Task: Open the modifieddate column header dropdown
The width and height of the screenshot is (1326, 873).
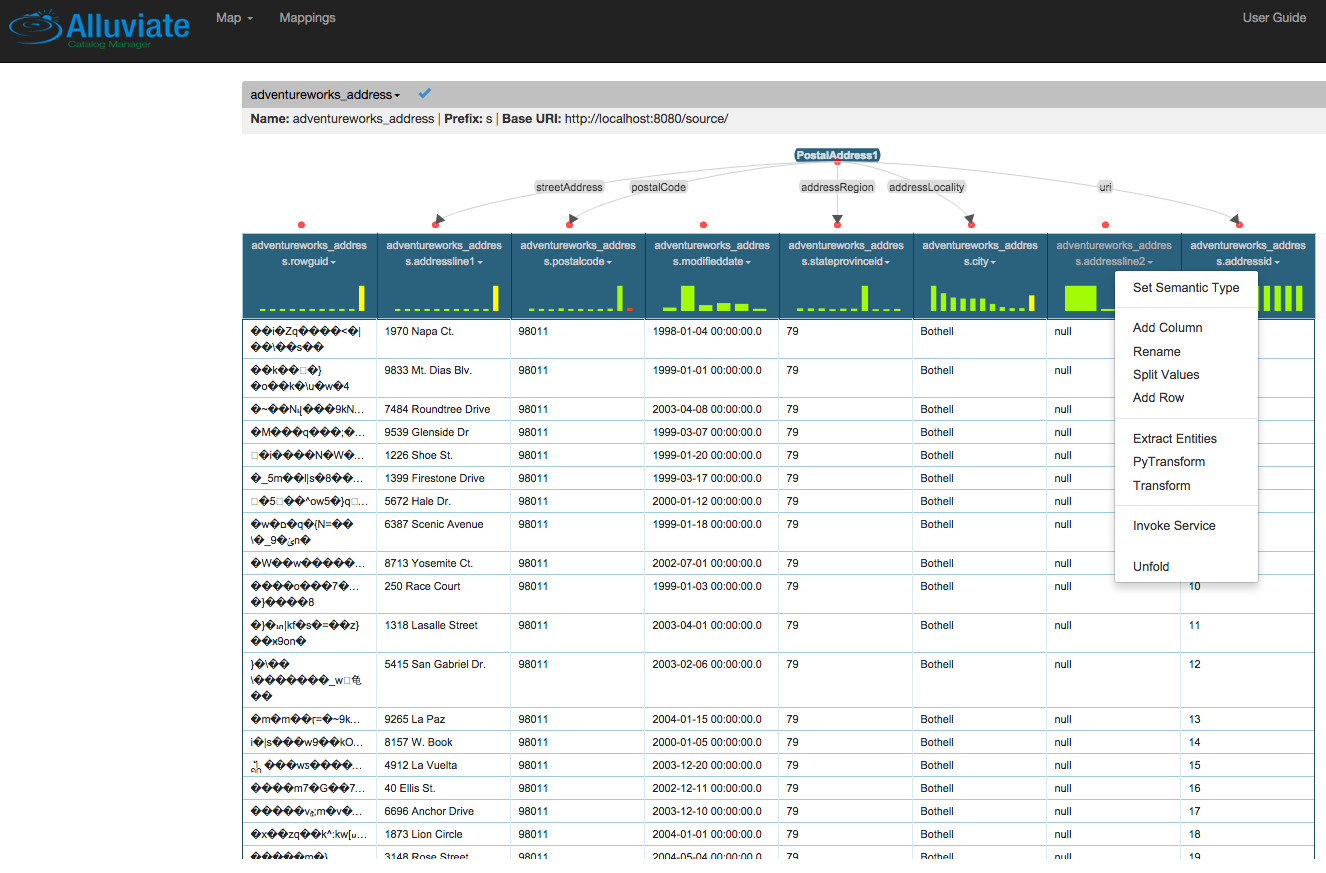Action: point(711,261)
